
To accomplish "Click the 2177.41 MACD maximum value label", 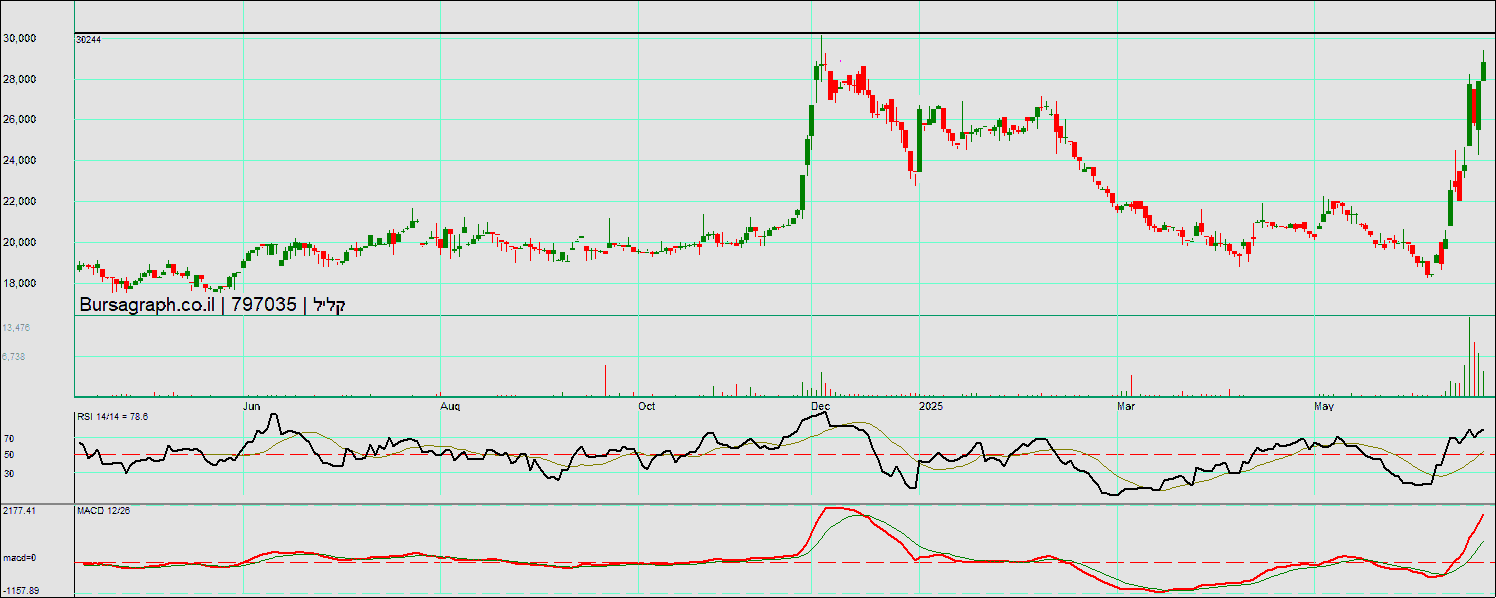I will tap(20, 511).
